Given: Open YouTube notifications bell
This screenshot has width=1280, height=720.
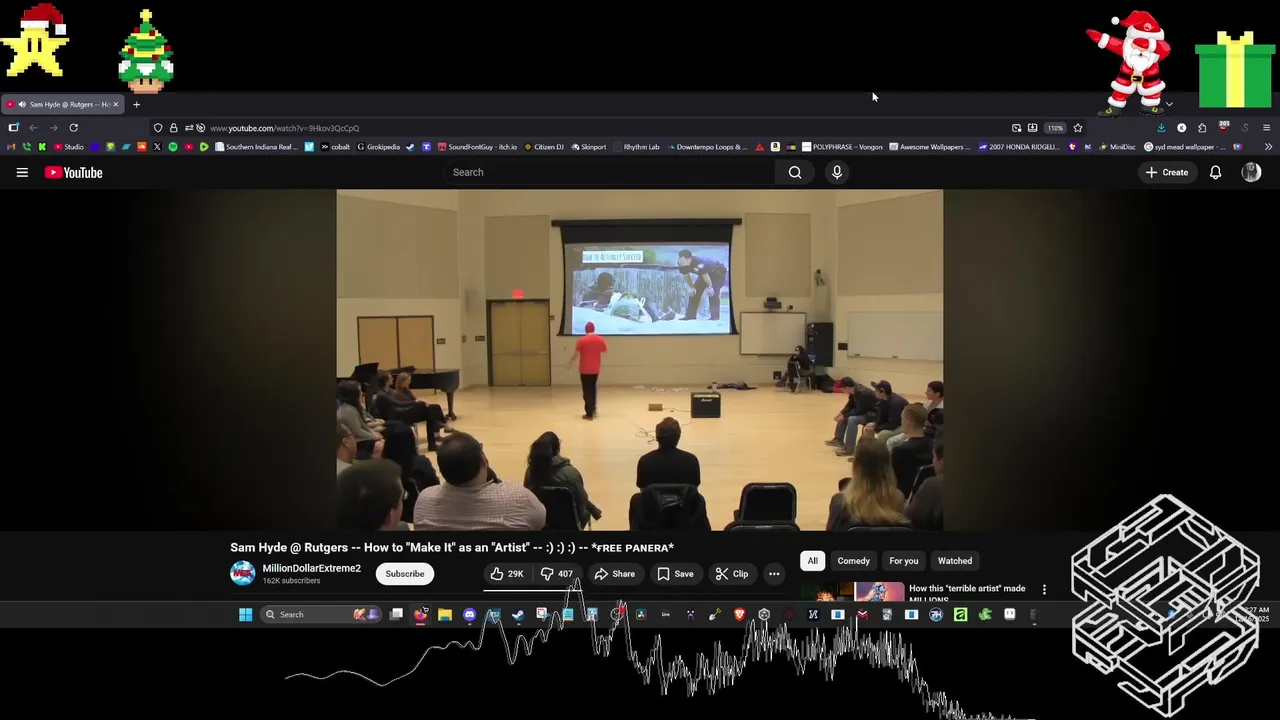Looking at the screenshot, I should click(x=1215, y=172).
